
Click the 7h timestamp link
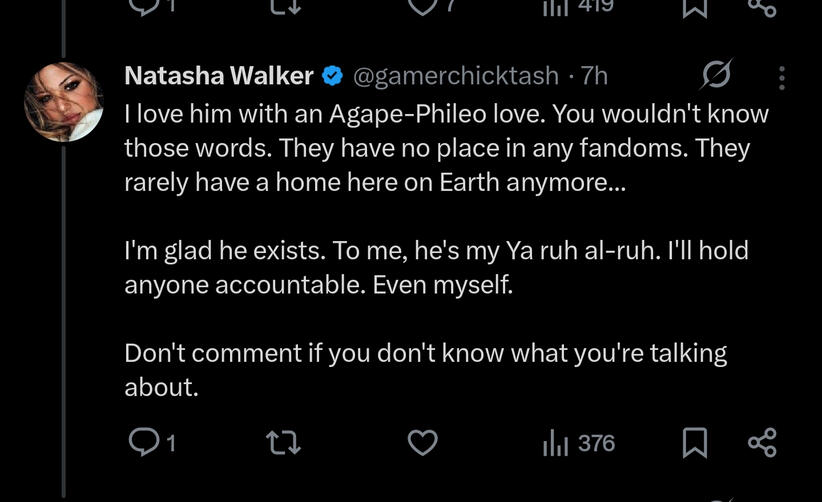pyautogui.click(x=594, y=76)
